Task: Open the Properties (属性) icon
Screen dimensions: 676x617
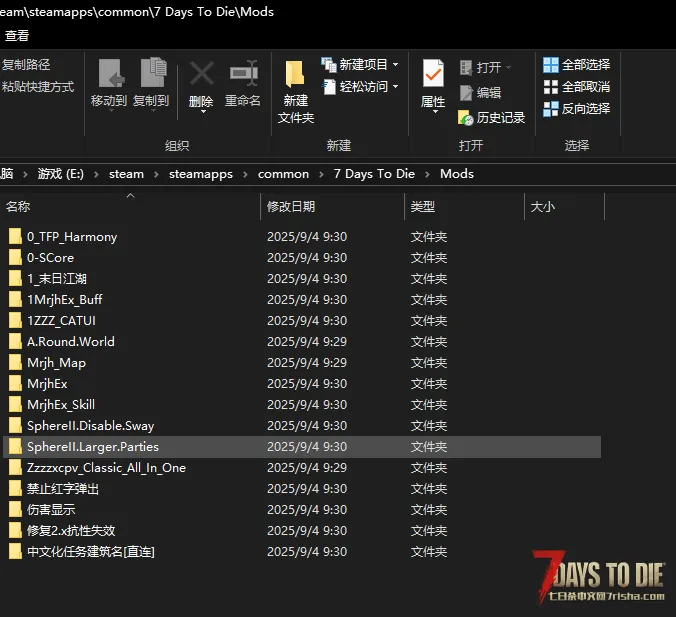Action: point(433,74)
